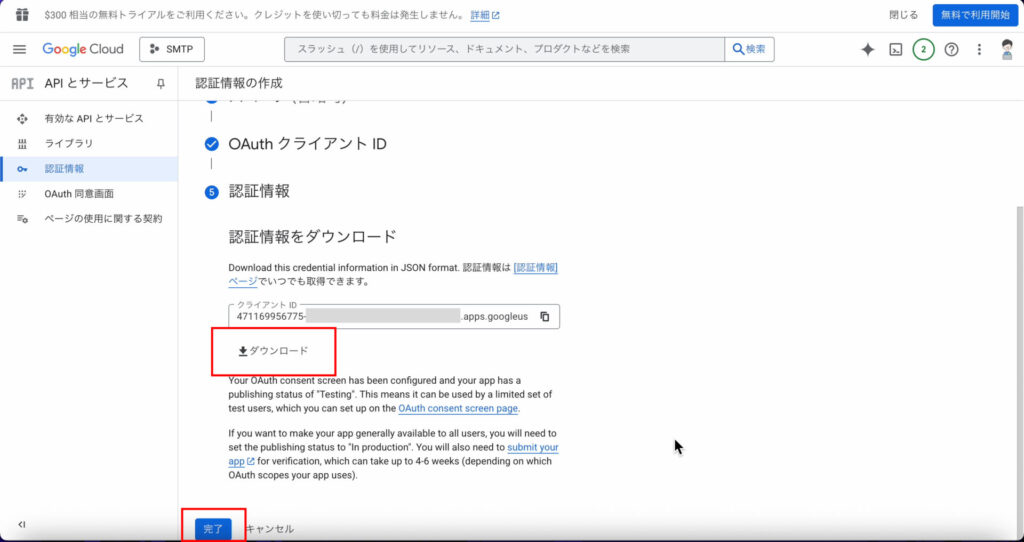
Task: Open notifications badge showing 2
Action: [x=923, y=50]
